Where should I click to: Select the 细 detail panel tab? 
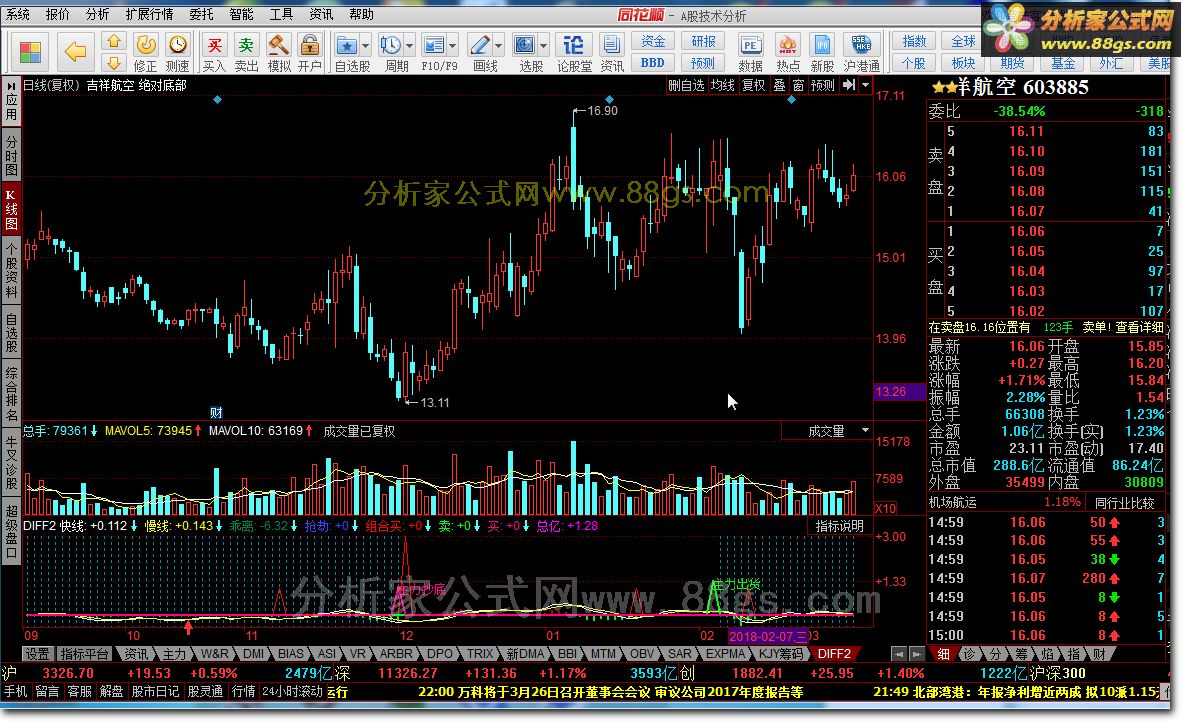[944, 654]
